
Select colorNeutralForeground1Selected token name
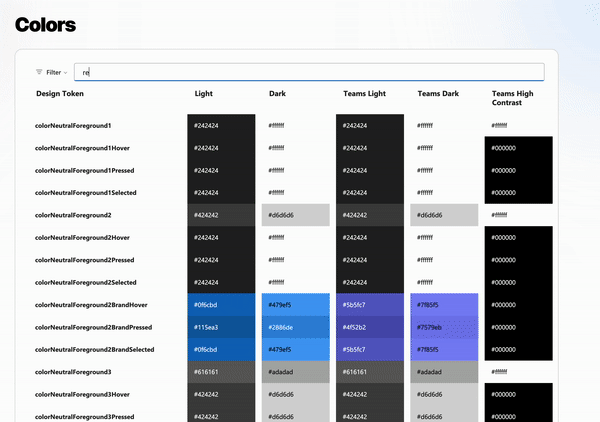pyautogui.click(x=86, y=193)
